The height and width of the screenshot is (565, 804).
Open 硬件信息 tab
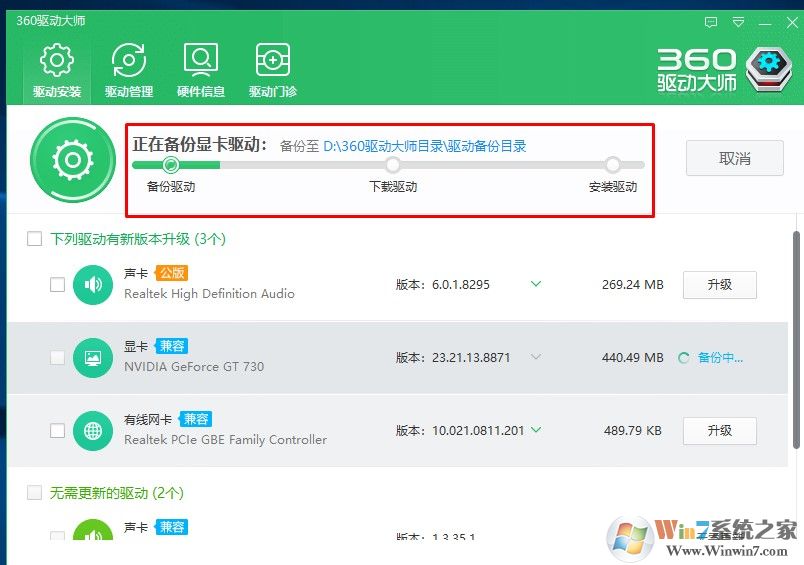(200, 71)
